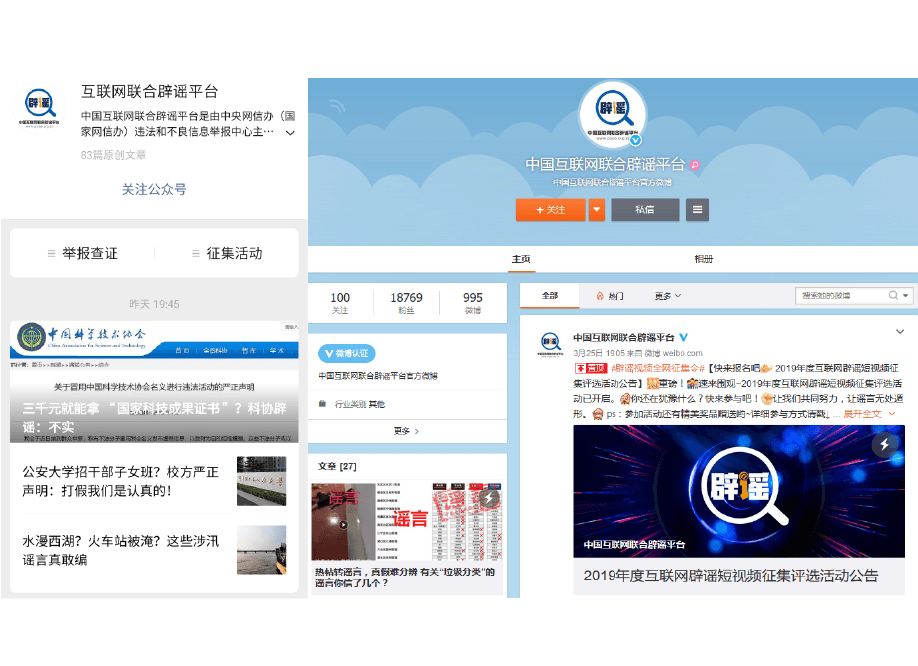Click the Wi-Fi style icon on the profile banner

click(337, 105)
